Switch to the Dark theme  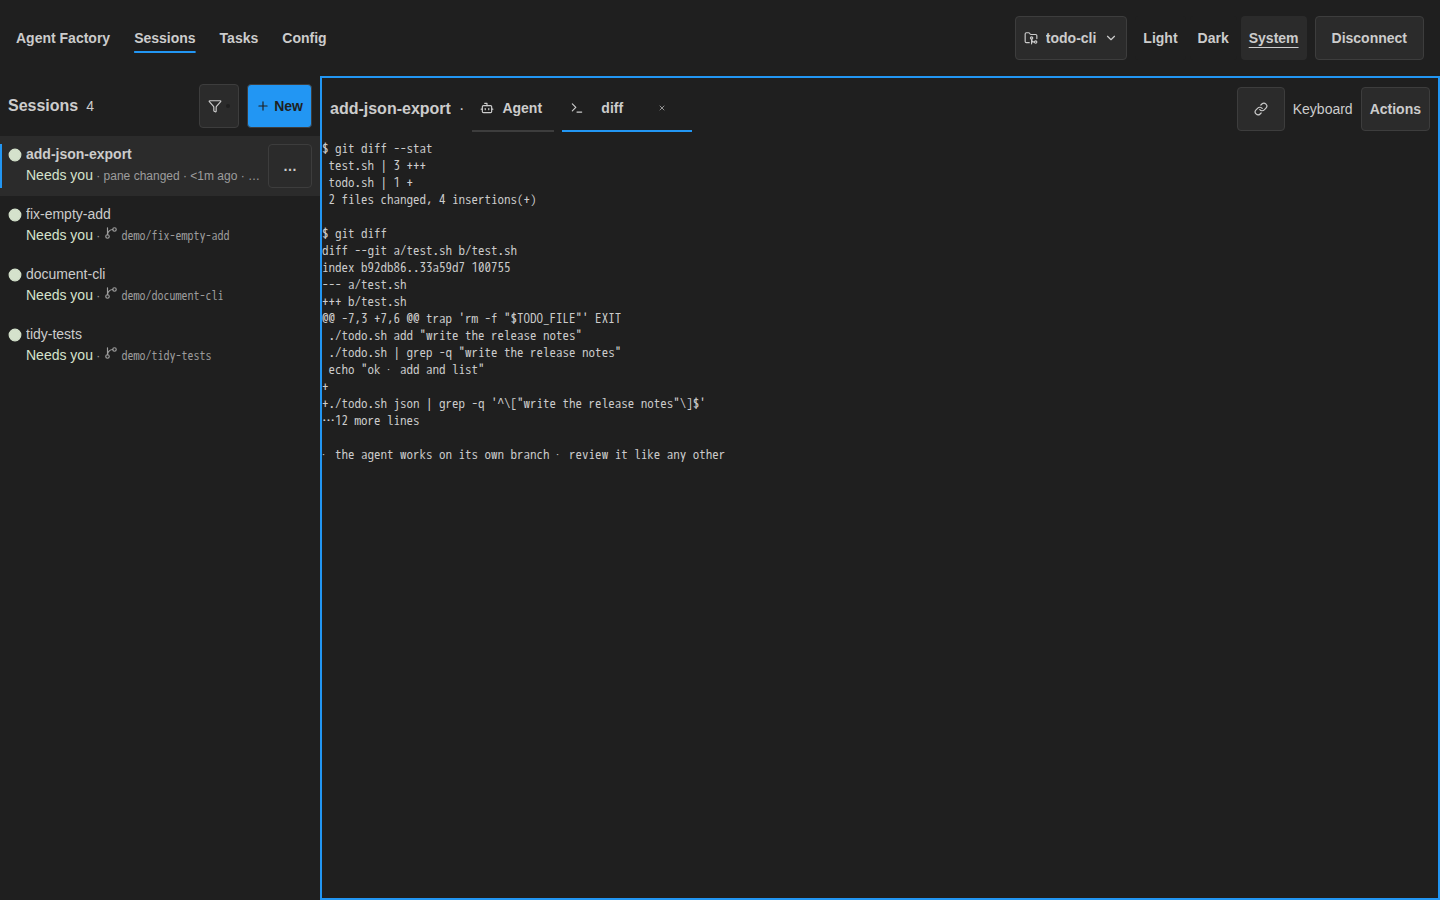pos(1213,38)
